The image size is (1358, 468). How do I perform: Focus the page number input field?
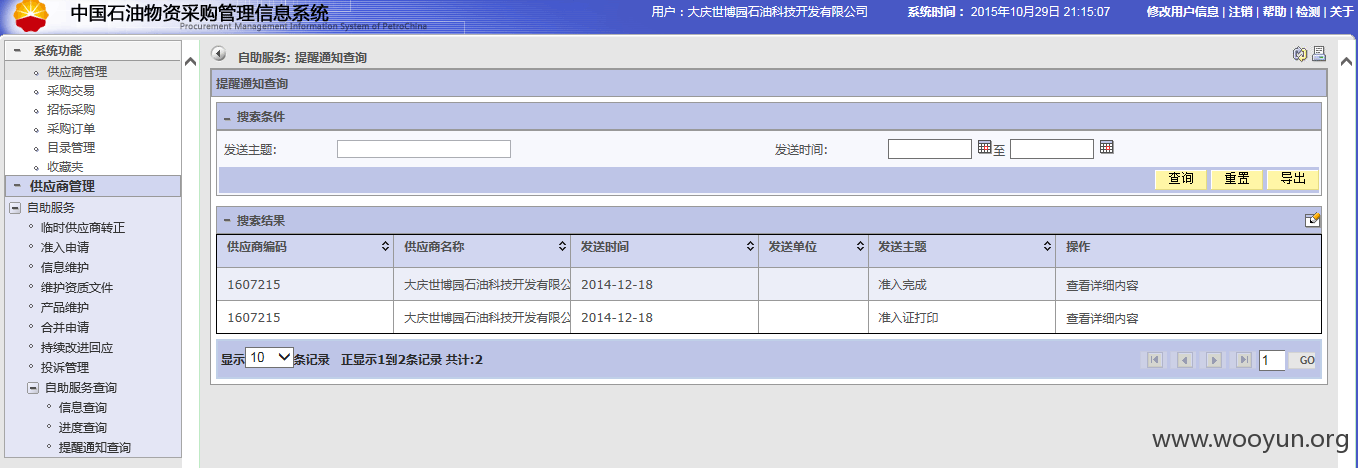[x=1272, y=361]
